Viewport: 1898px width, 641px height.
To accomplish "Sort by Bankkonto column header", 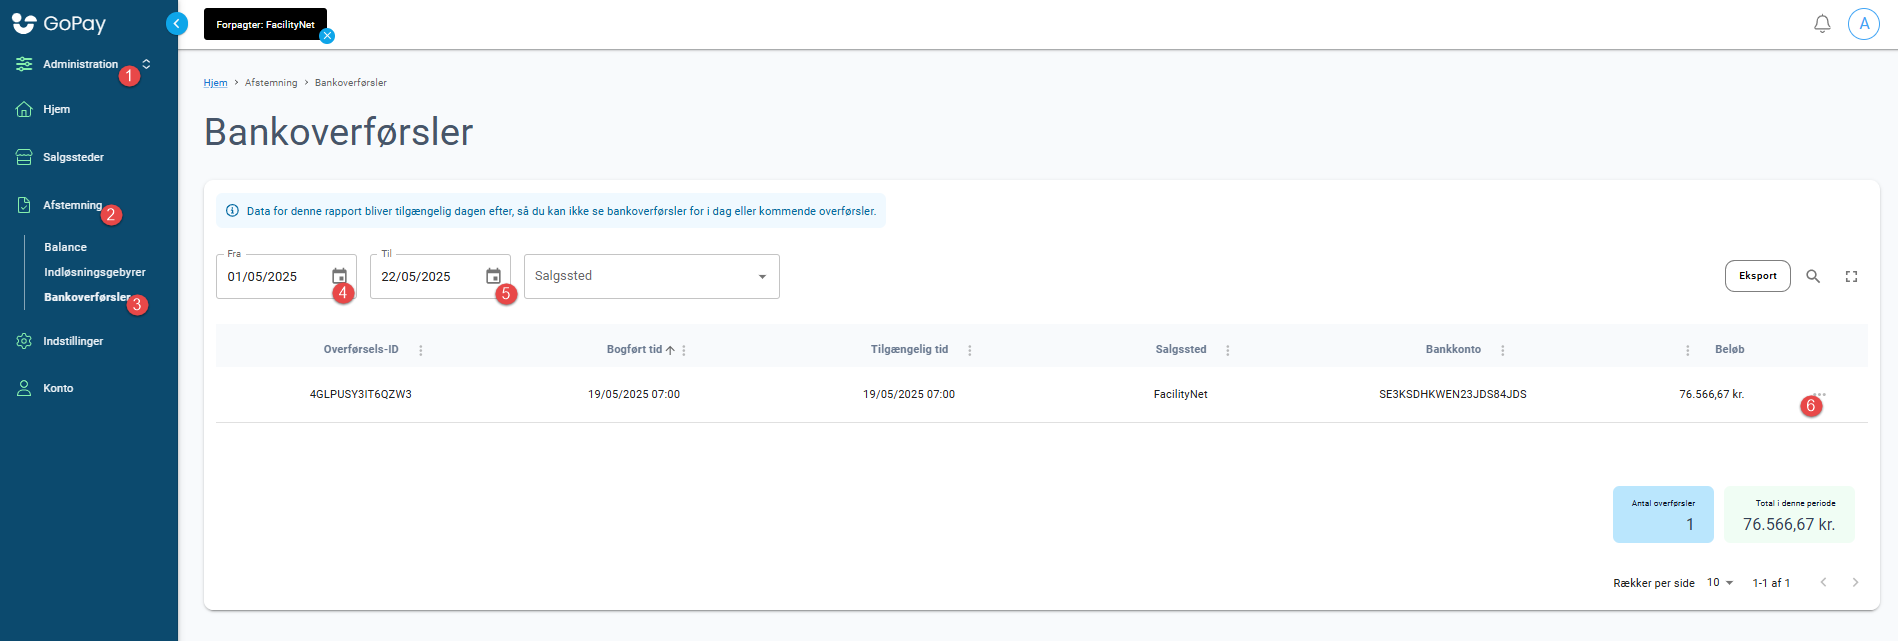I will [1453, 349].
